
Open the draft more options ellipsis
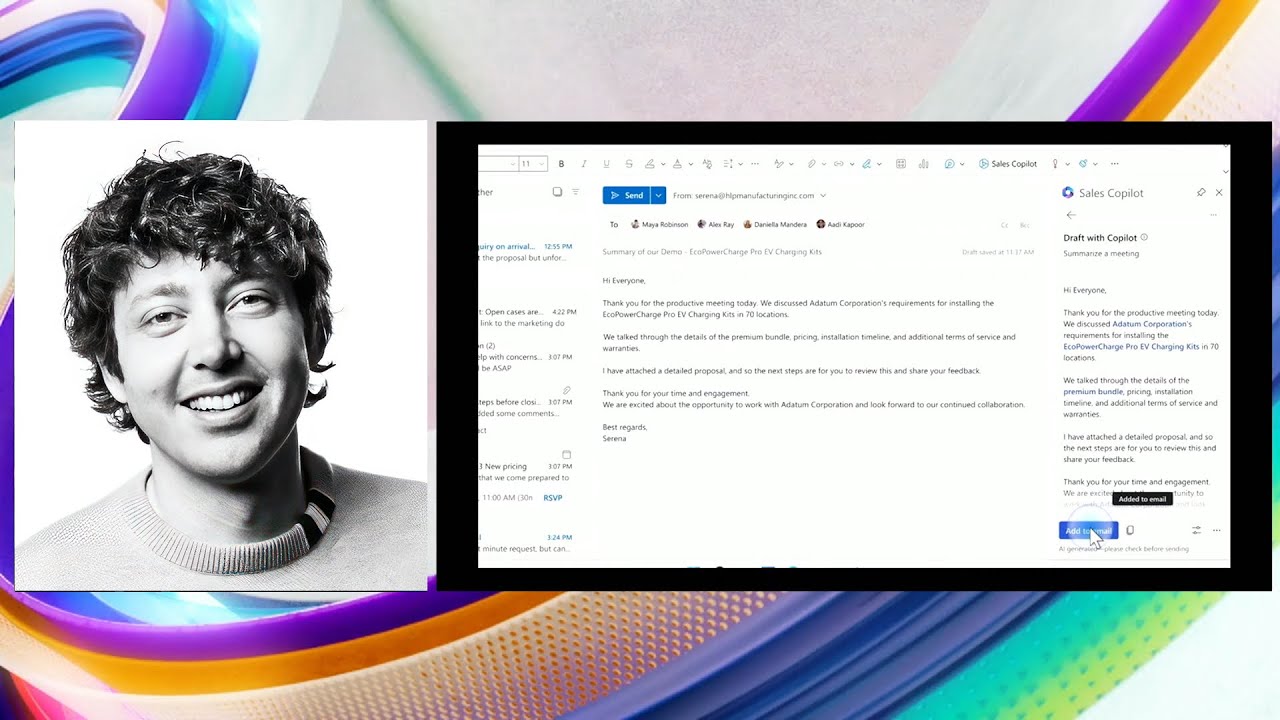1217,531
